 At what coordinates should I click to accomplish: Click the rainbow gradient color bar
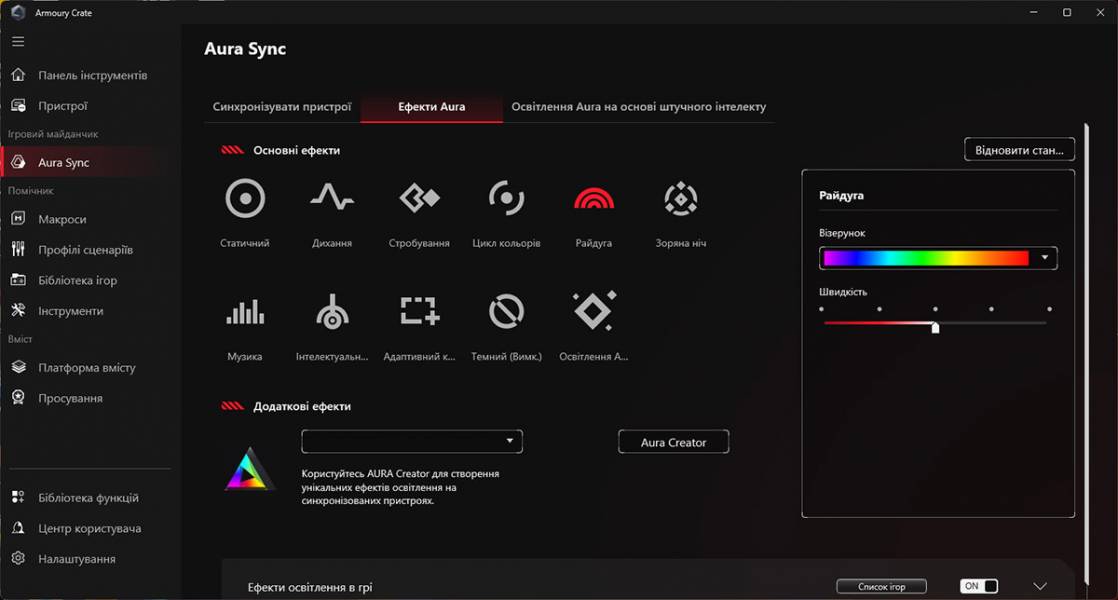[926, 258]
